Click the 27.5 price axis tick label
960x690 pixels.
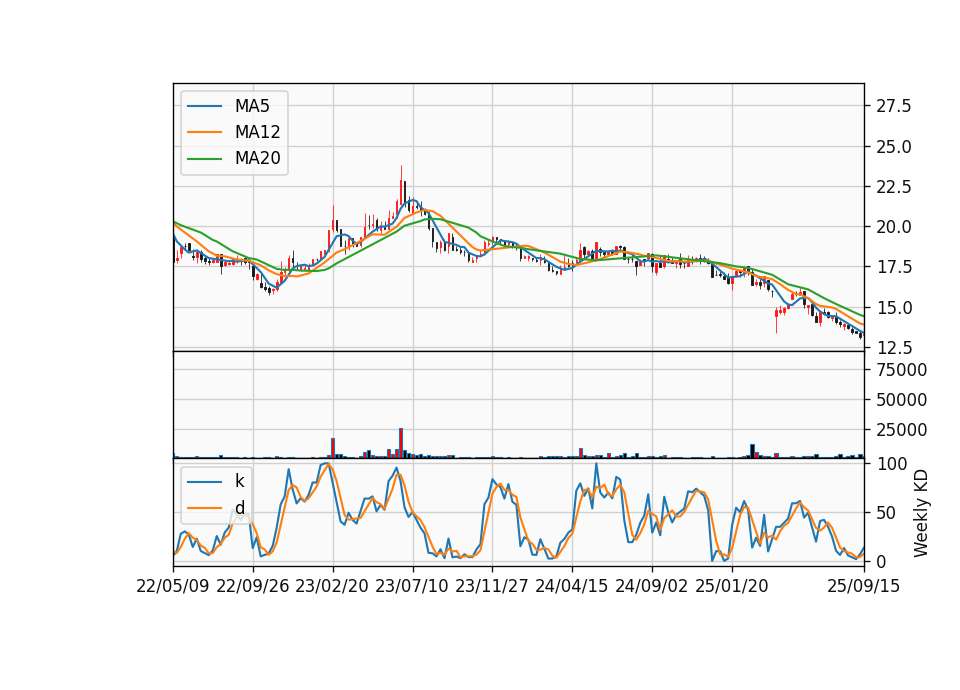pyautogui.click(x=894, y=107)
